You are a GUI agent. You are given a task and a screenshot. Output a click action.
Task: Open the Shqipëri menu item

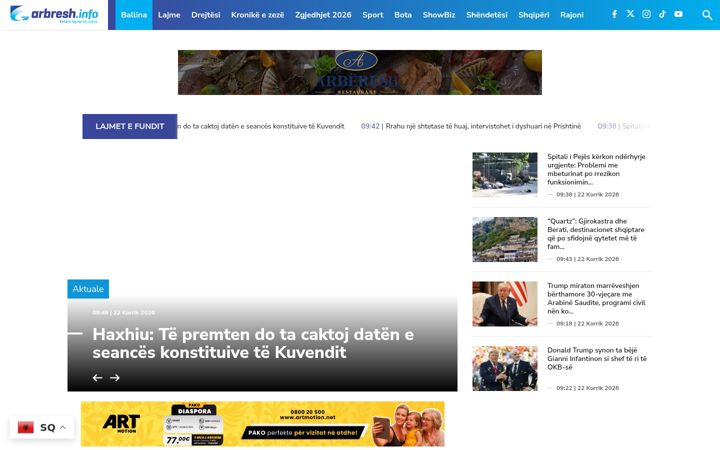(534, 15)
